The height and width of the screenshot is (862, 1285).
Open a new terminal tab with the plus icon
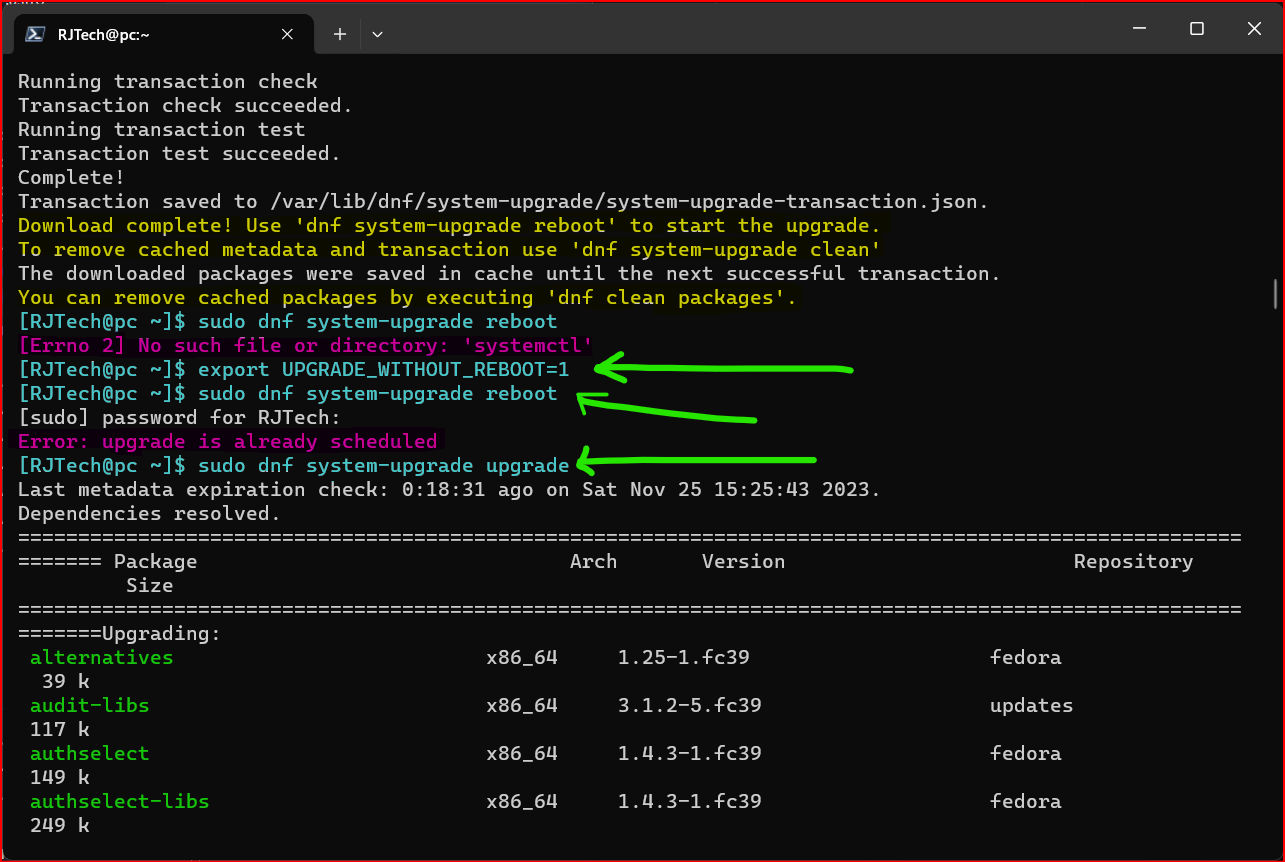[x=339, y=33]
